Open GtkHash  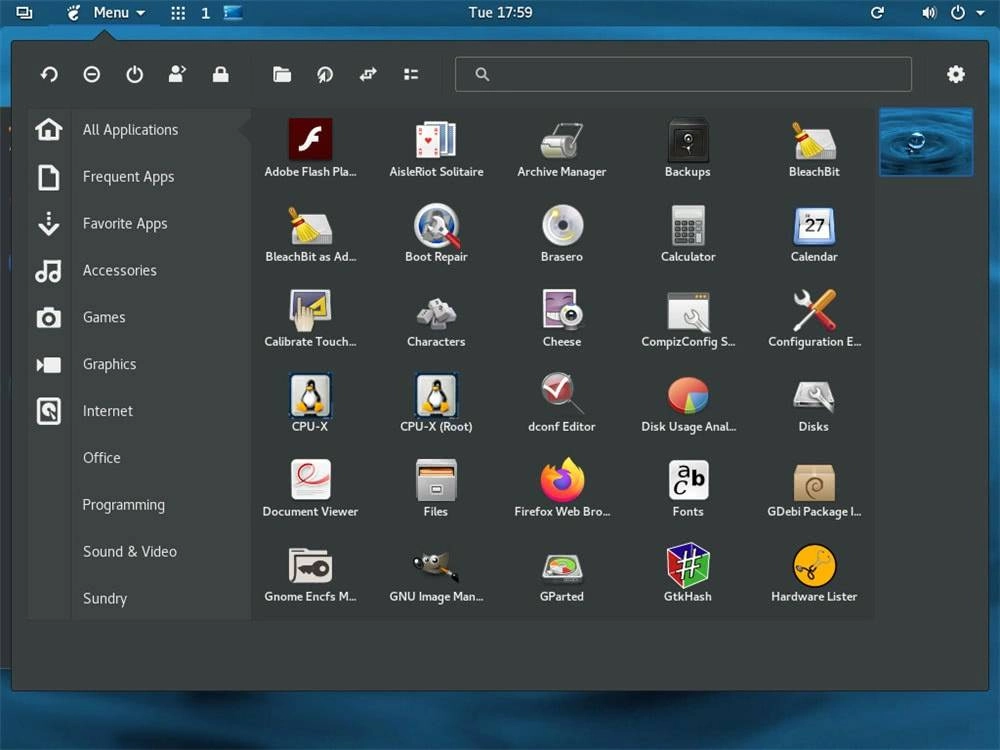click(x=688, y=573)
